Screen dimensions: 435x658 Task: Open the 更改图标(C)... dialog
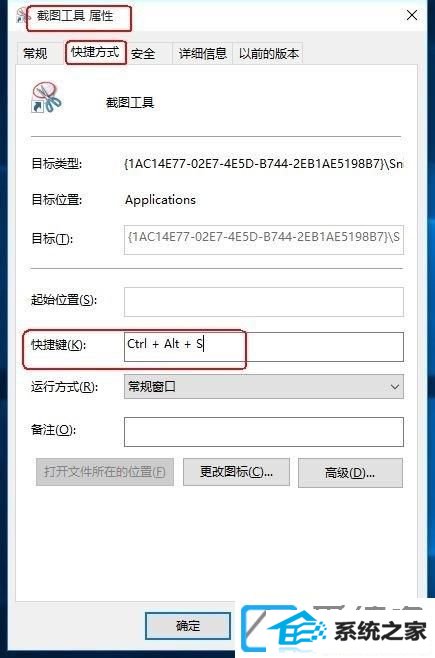pyautogui.click(x=236, y=472)
